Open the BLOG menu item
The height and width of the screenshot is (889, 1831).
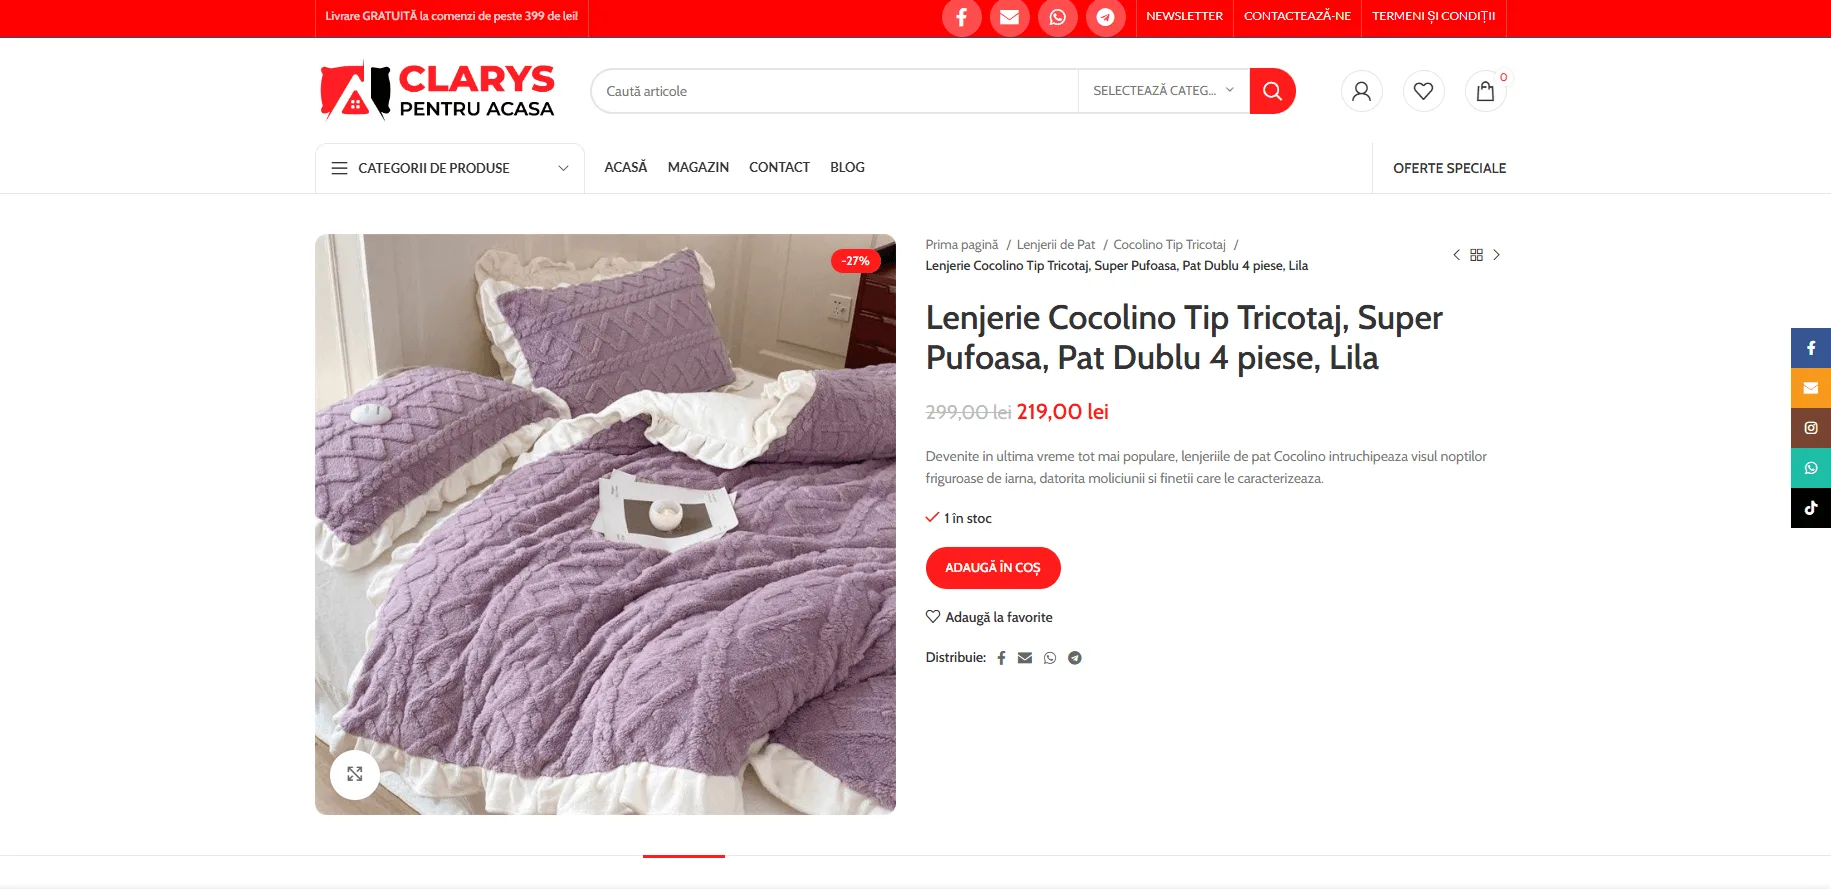(x=847, y=167)
